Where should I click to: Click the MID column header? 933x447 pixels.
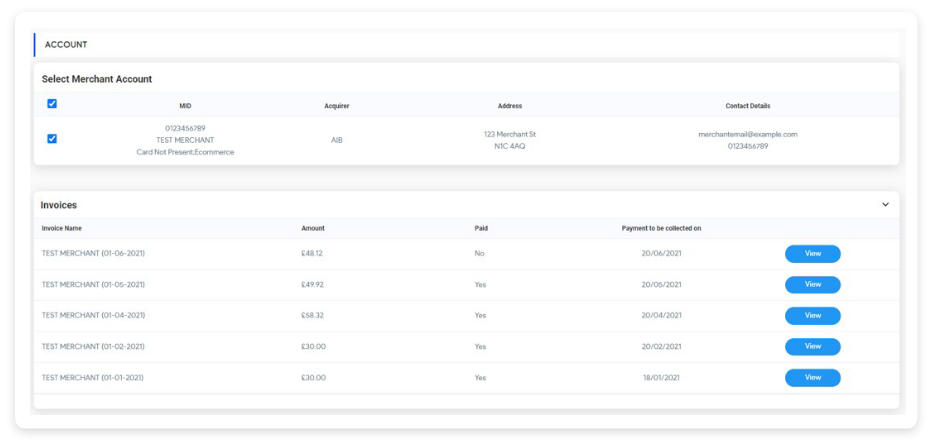pyautogui.click(x=185, y=106)
